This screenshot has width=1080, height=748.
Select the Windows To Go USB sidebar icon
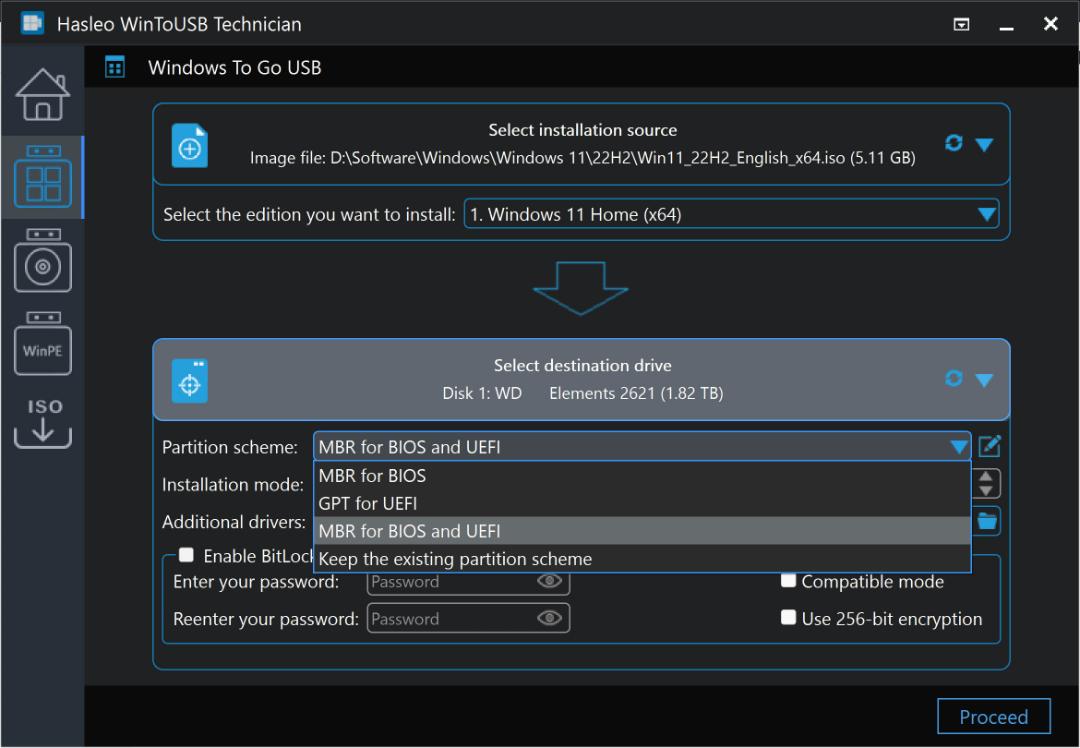(x=43, y=176)
